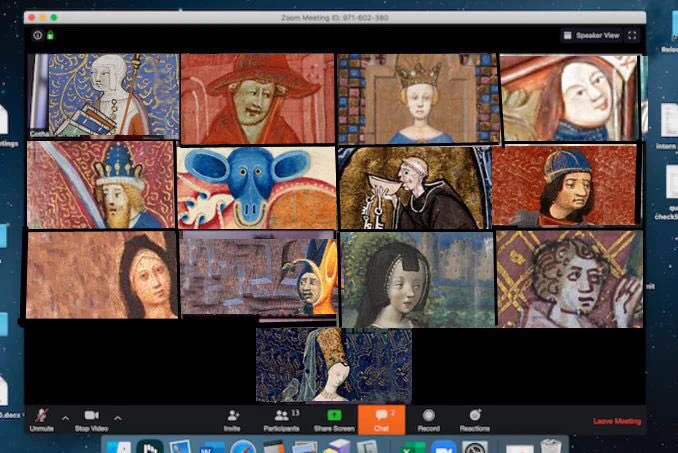Screen dimensions: 678x453
Task: Select the man in blue cap tile
Action: pyautogui.click(x=566, y=185)
